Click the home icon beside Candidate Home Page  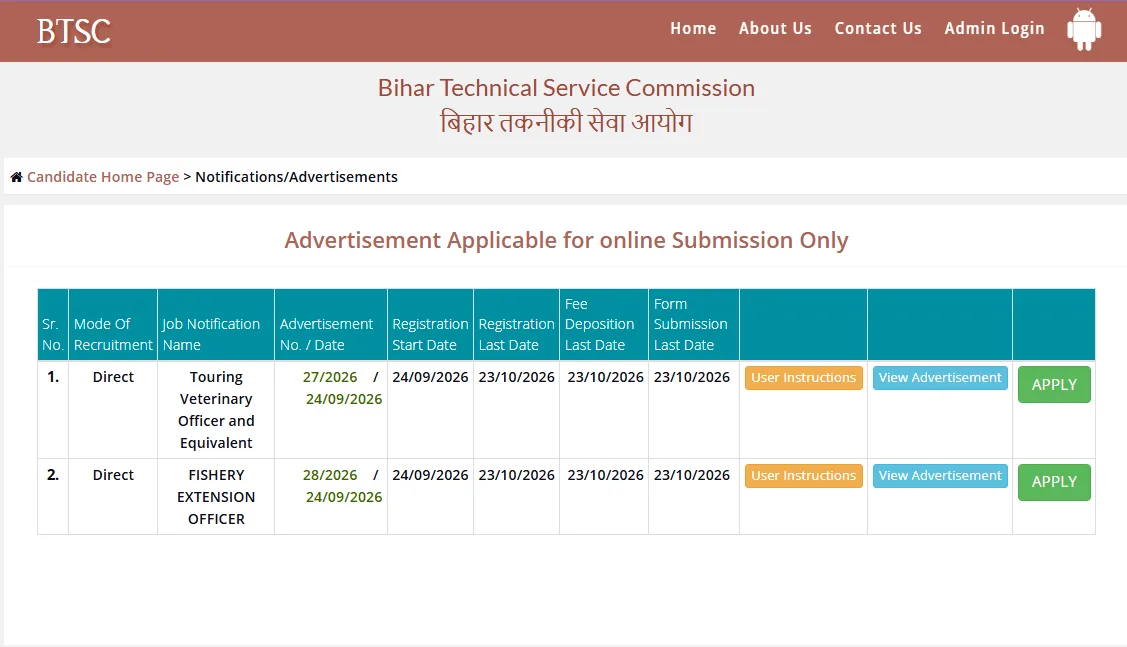[x=17, y=177]
